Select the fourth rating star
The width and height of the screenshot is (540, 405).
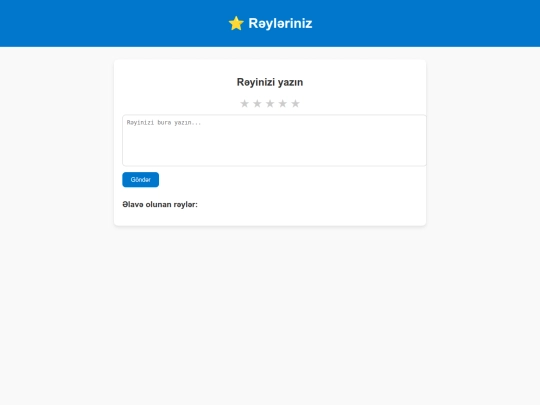point(283,103)
